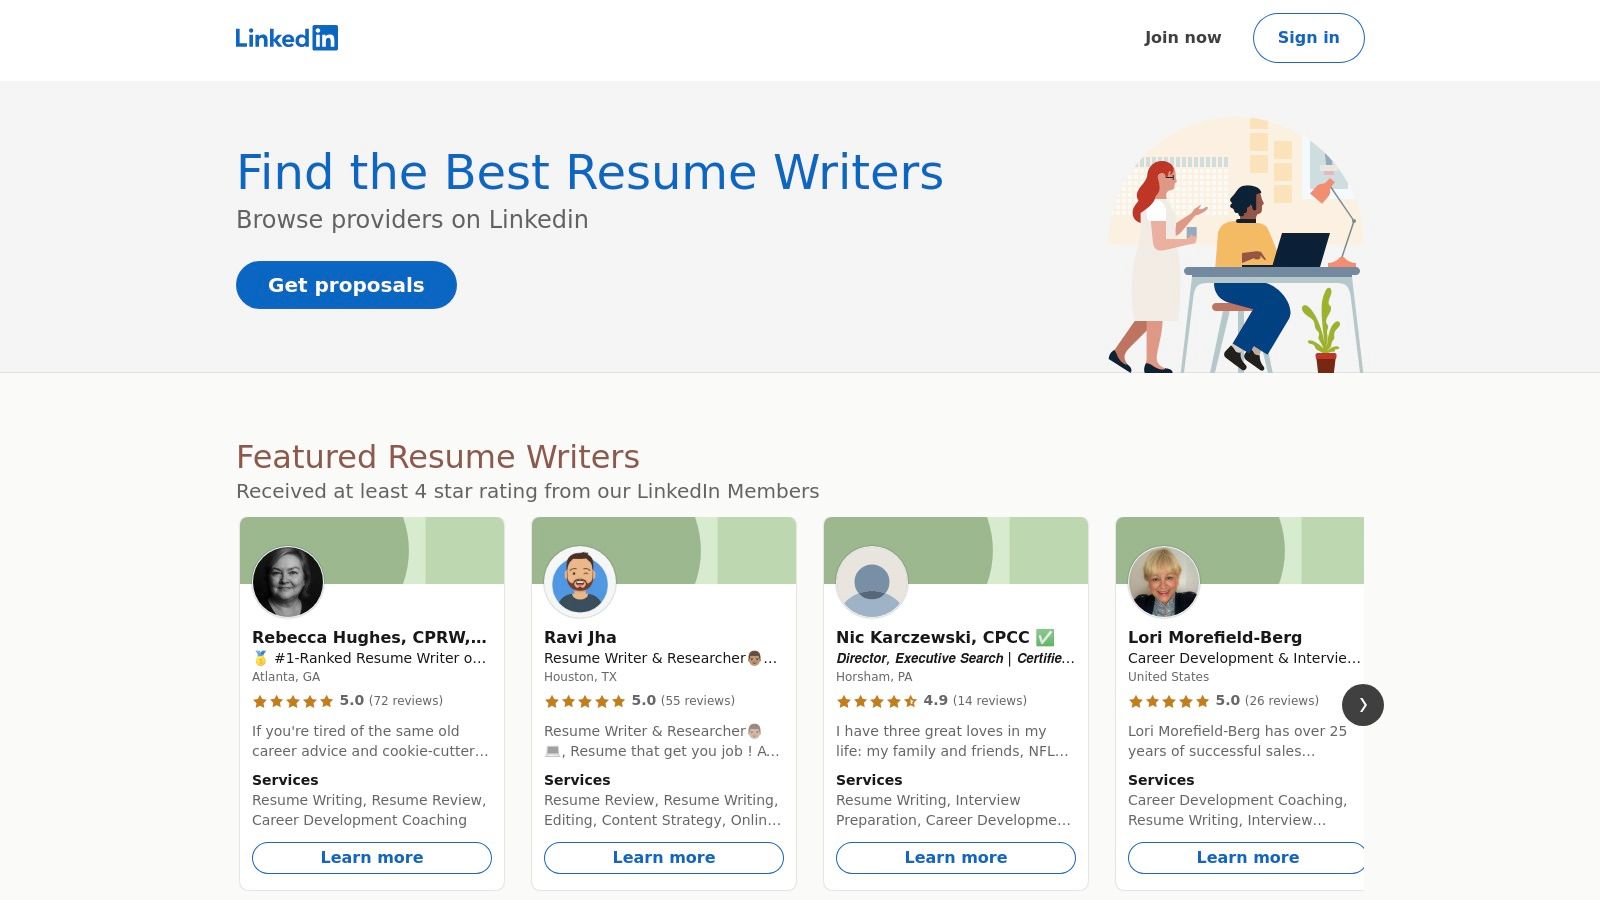Image resolution: width=1600 pixels, height=900 pixels.
Task: Select the Sign in option
Action: 1308,37
